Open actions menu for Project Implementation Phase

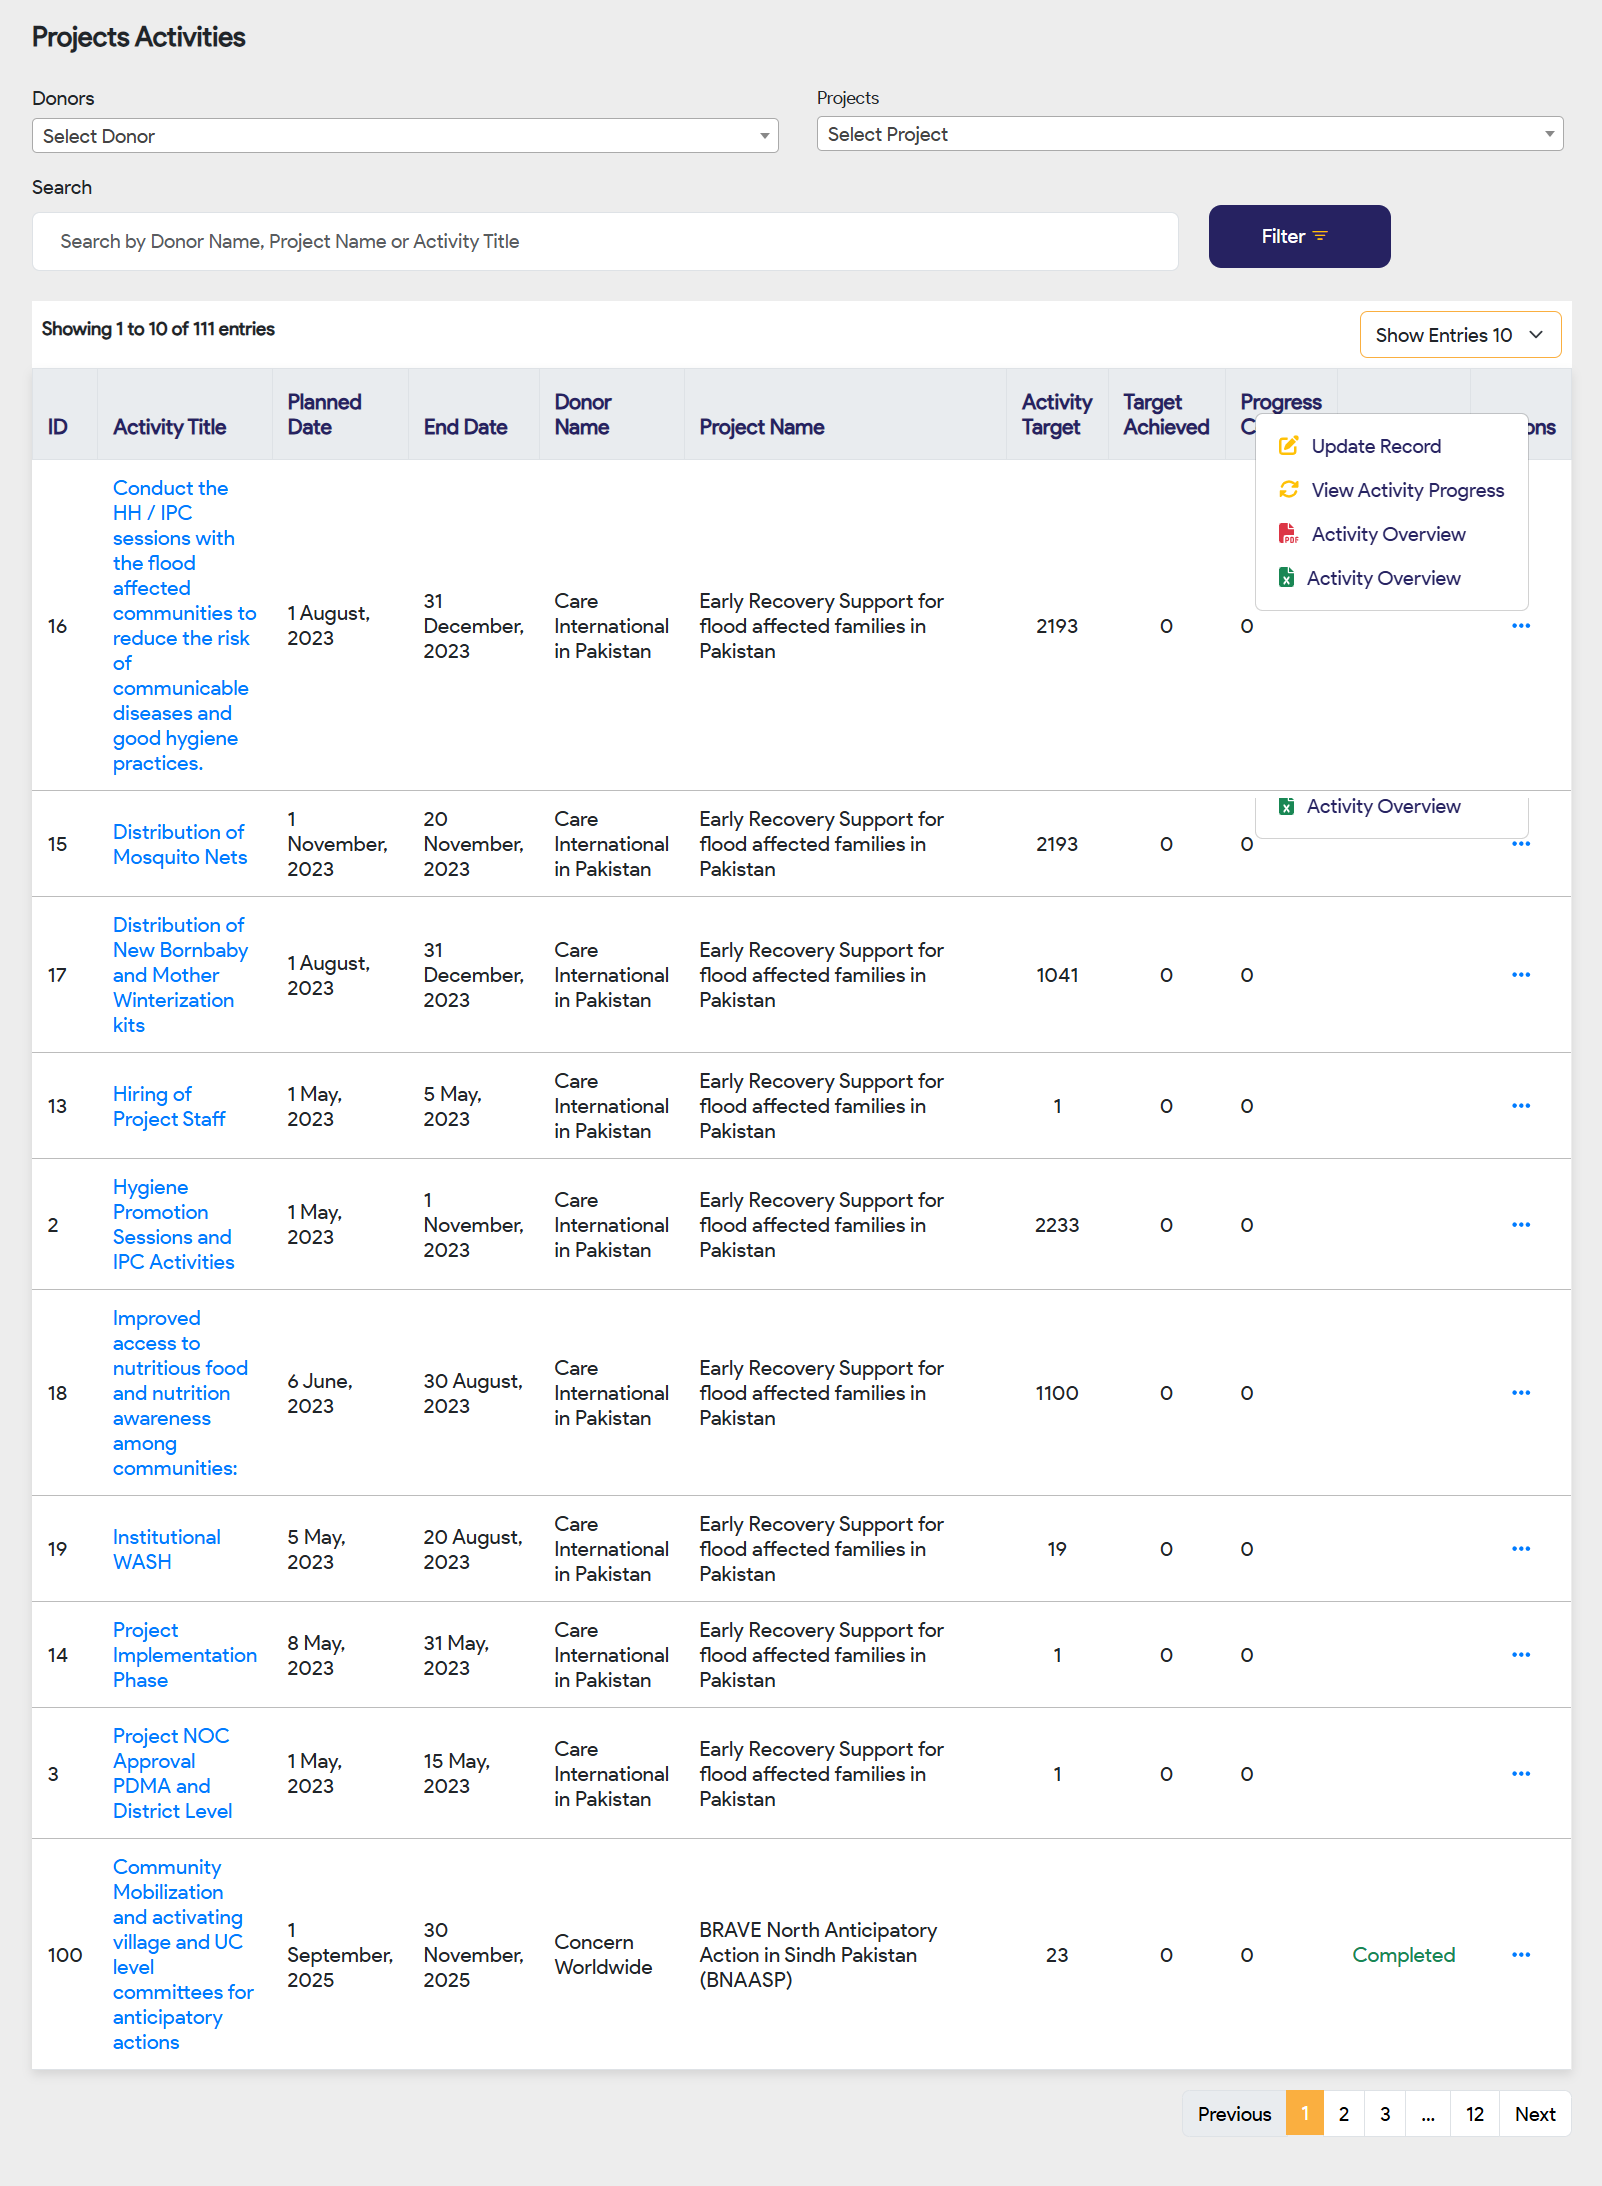coord(1520,1655)
